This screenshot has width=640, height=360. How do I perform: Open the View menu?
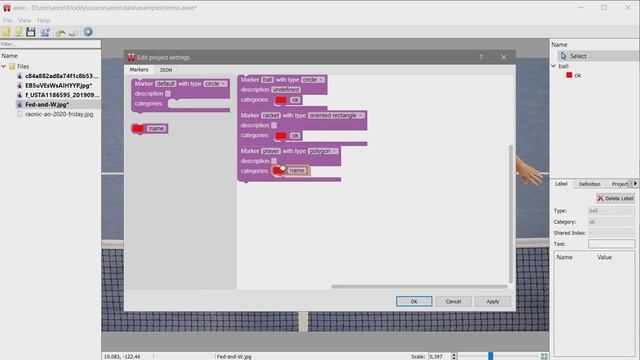pyautogui.click(x=24, y=20)
